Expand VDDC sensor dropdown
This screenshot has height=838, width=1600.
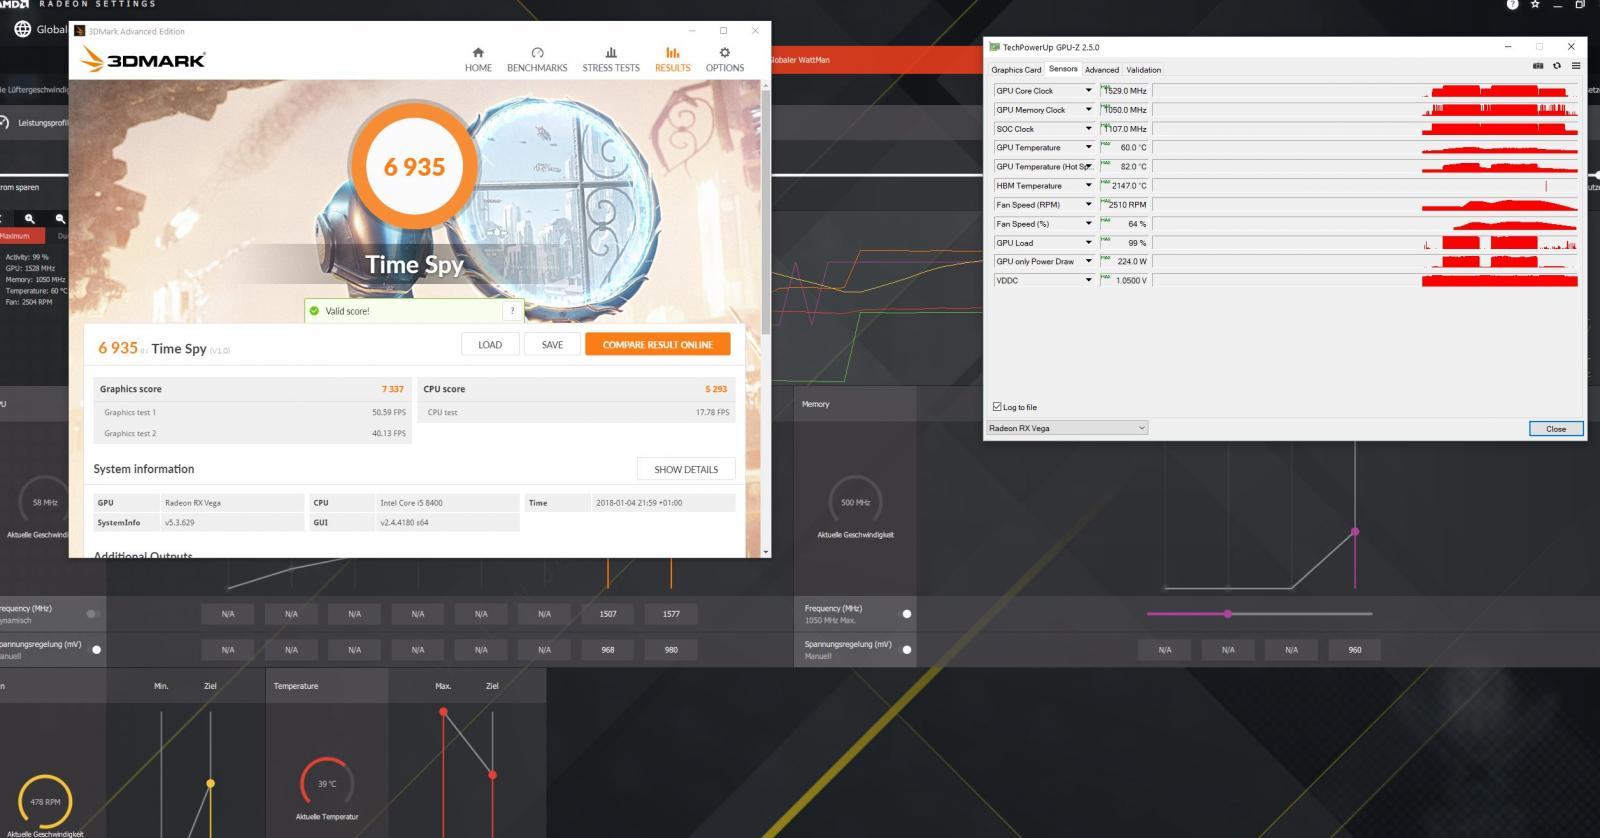[1089, 280]
